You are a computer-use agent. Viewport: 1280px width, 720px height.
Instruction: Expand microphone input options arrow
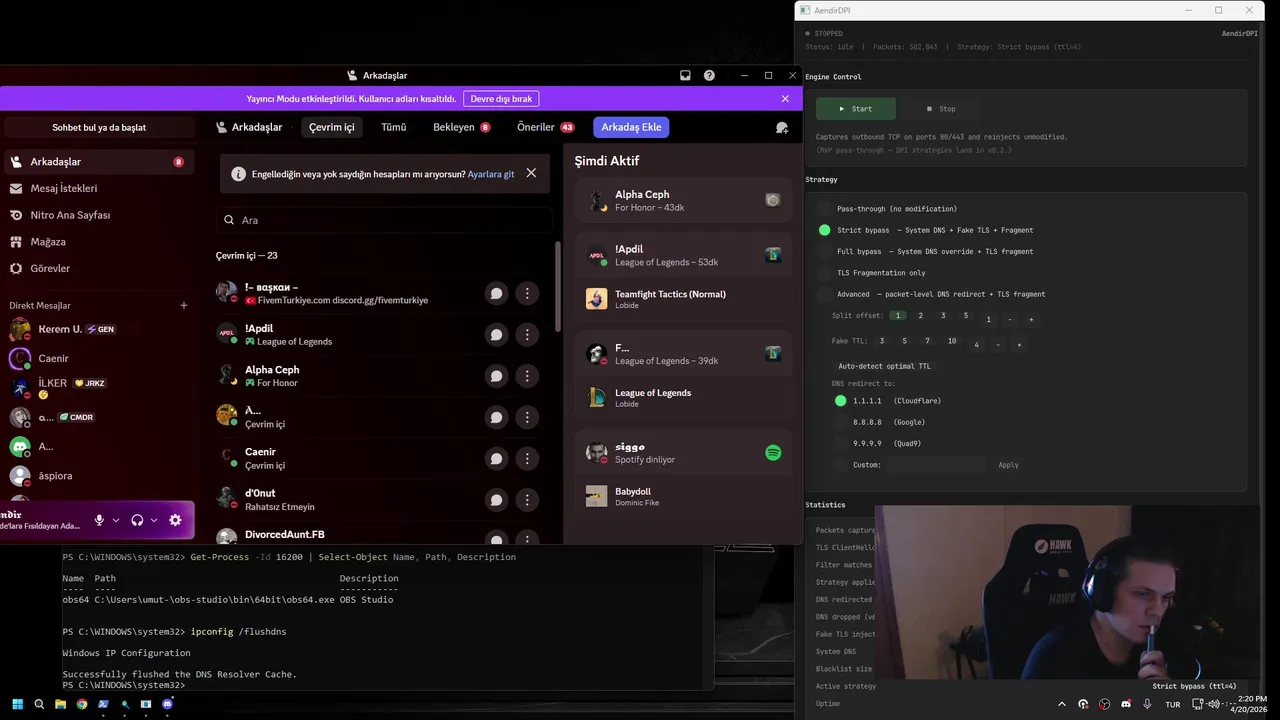pyautogui.click(x=116, y=520)
